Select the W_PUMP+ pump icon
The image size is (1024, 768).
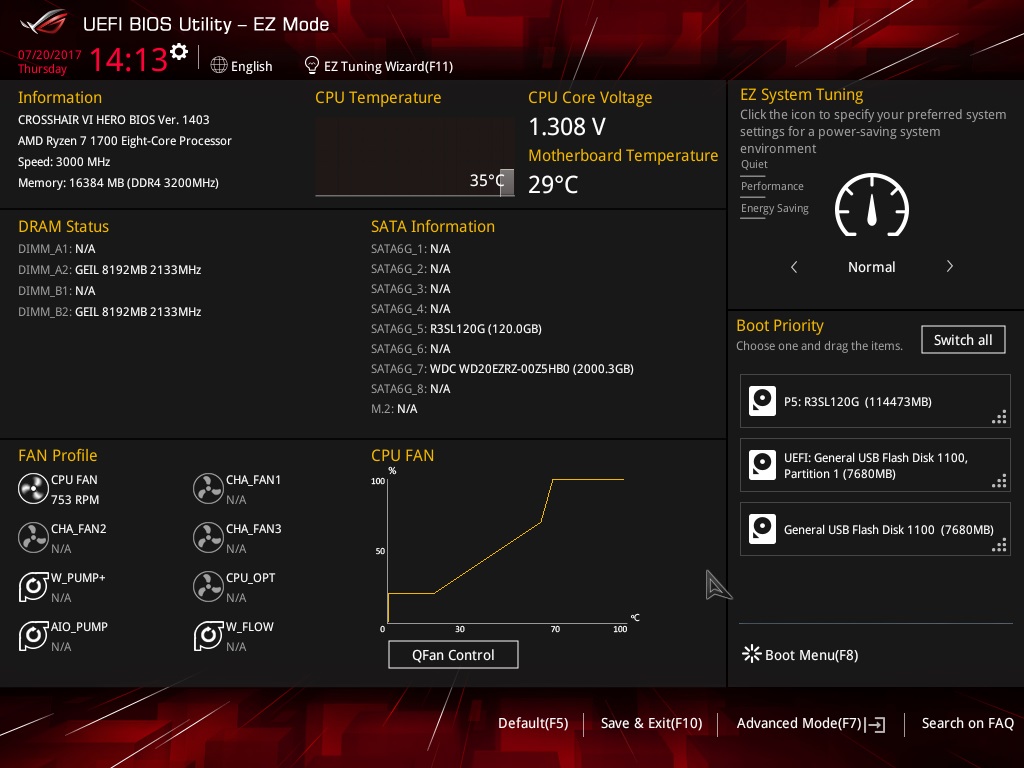tap(33, 587)
